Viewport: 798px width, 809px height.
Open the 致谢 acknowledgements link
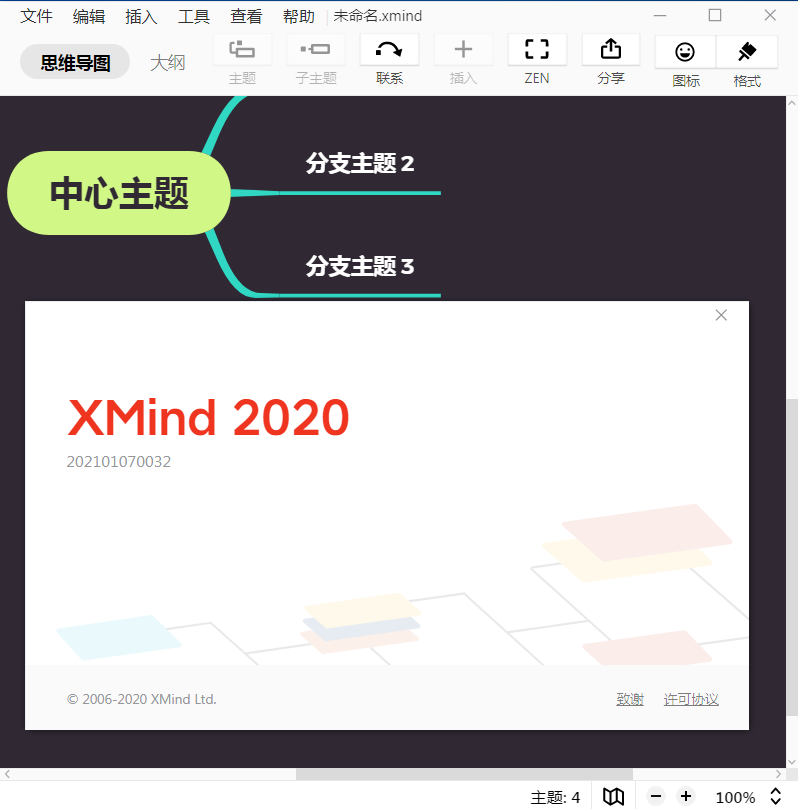tap(630, 699)
